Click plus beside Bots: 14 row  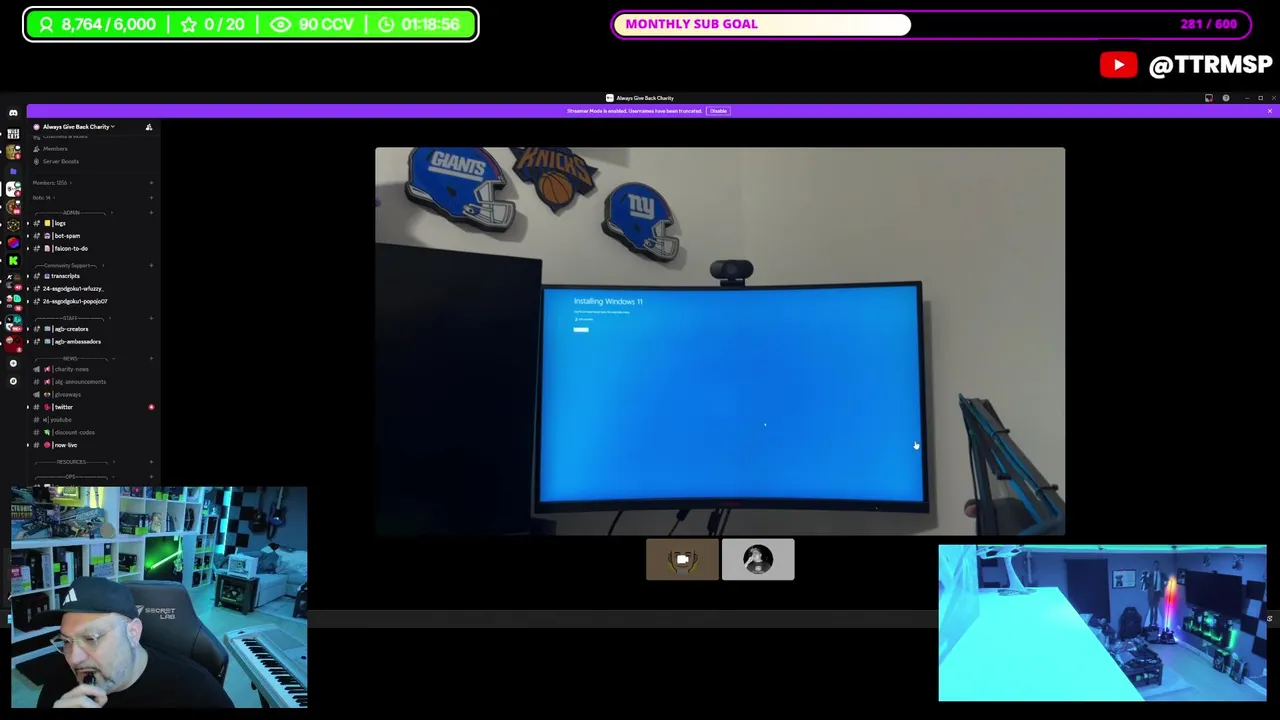[151, 197]
